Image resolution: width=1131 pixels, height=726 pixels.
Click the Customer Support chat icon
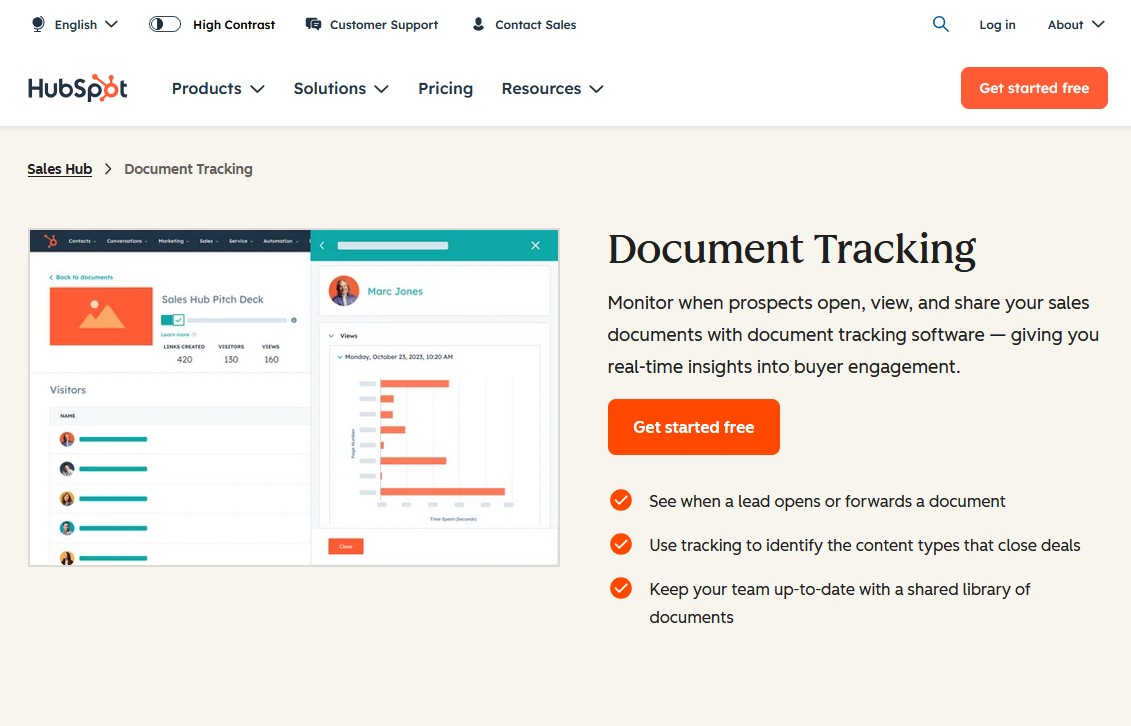click(x=313, y=25)
